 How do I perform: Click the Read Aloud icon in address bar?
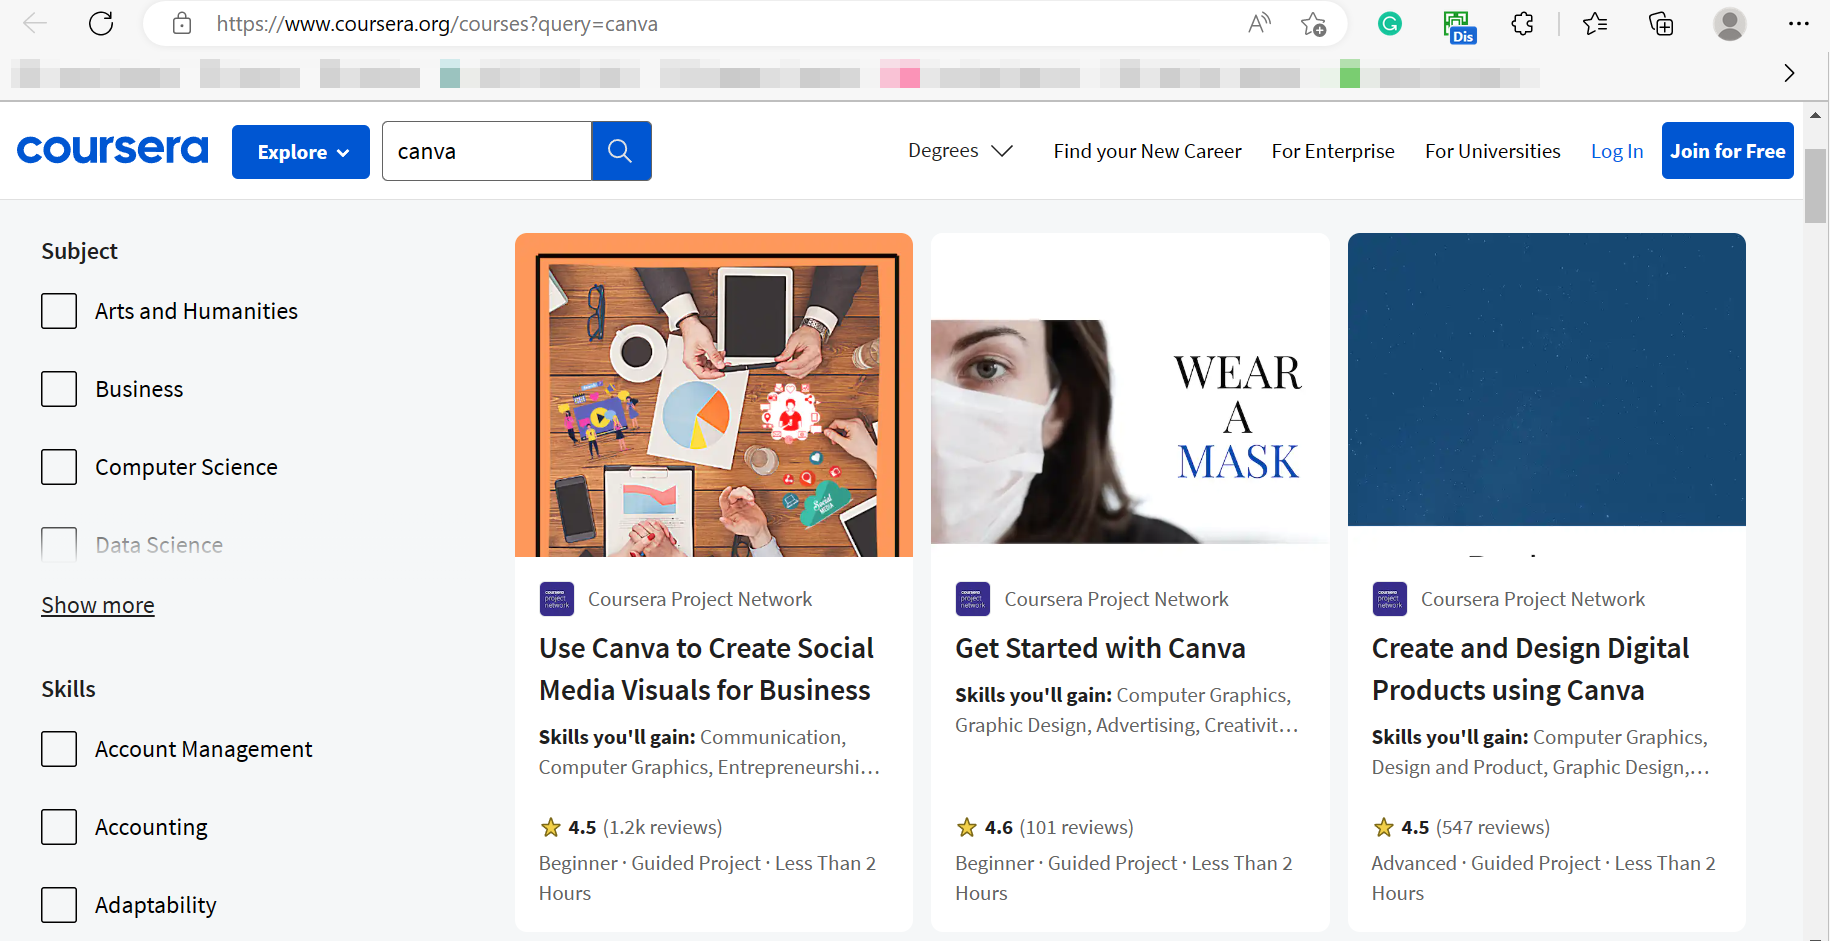pos(1259,24)
